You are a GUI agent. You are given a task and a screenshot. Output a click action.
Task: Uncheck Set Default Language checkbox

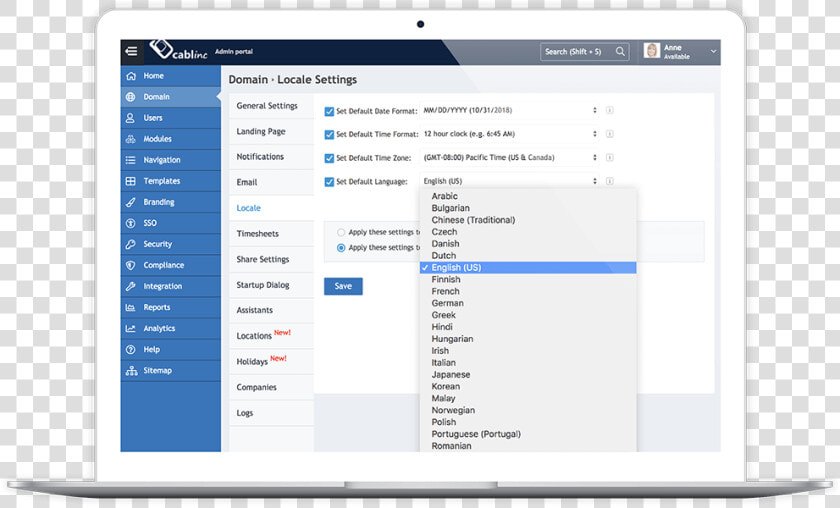(329, 182)
